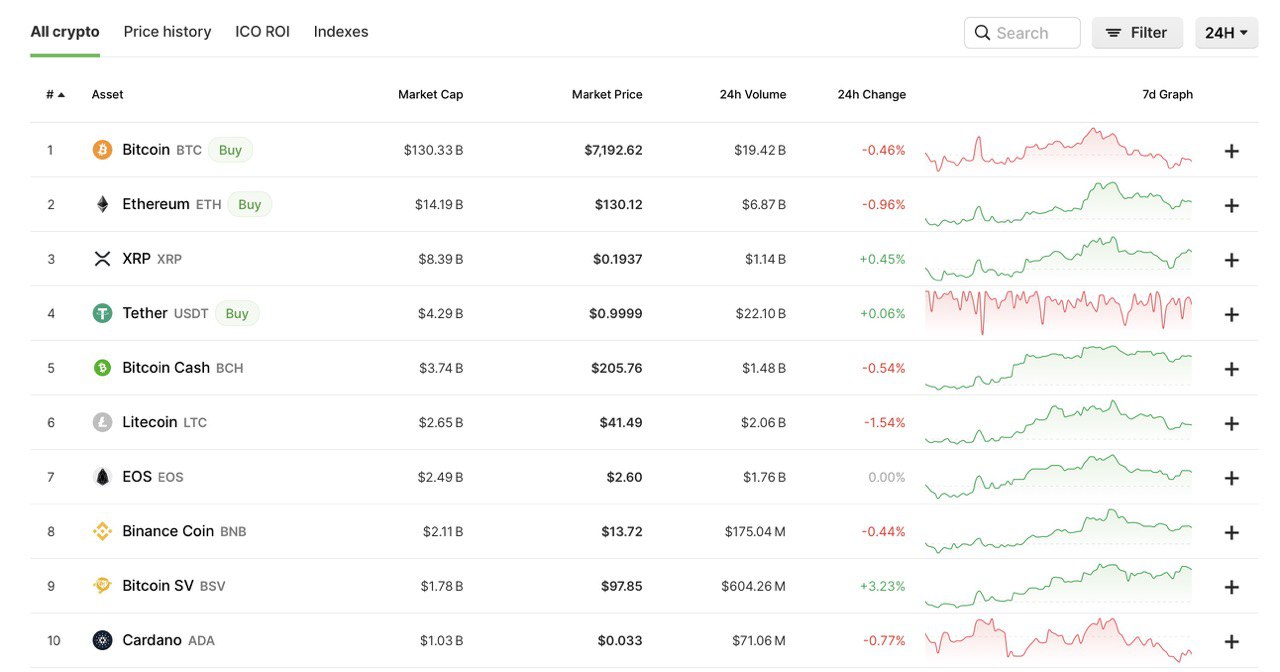
Task: Click Bitcoin SV change +3.23%
Action: click(x=882, y=586)
